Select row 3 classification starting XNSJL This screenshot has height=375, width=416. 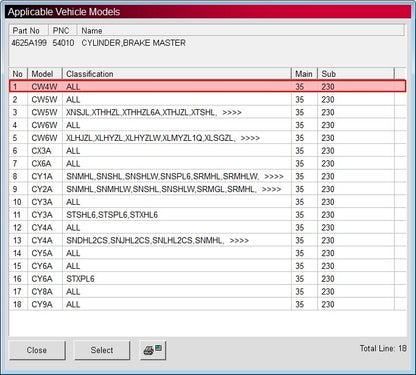[207, 112]
